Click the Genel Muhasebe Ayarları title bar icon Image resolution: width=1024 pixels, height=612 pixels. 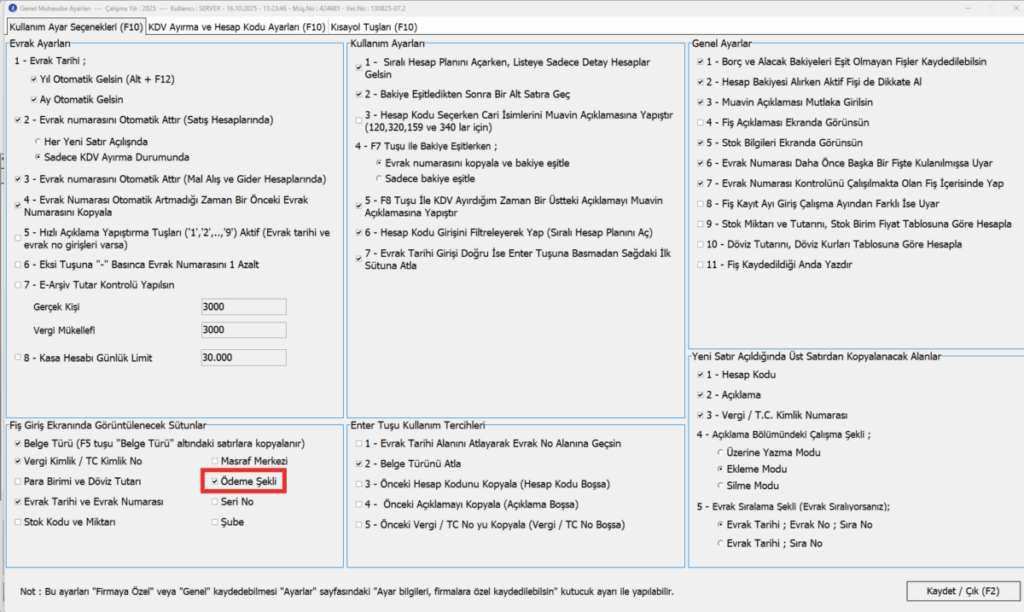tap(12, 8)
